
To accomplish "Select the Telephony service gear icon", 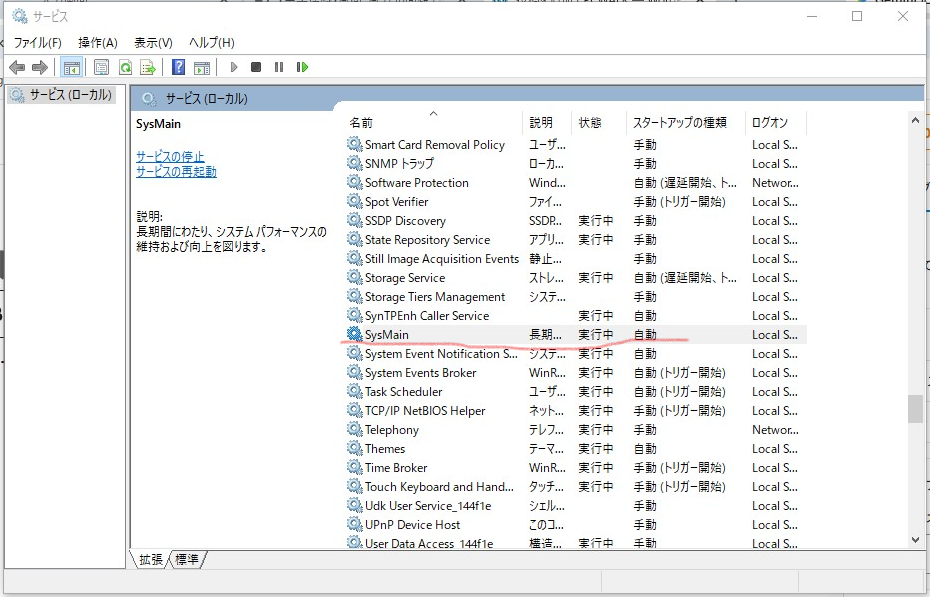I will 355,429.
